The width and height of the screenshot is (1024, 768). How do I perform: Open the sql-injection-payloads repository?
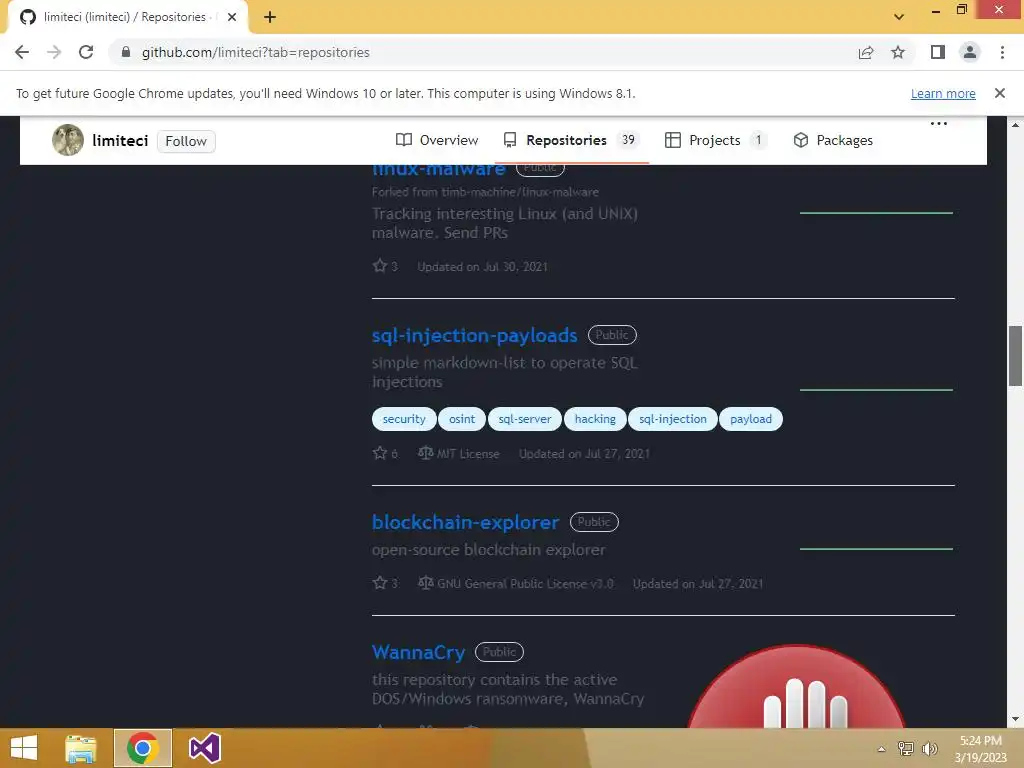pos(474,335)
